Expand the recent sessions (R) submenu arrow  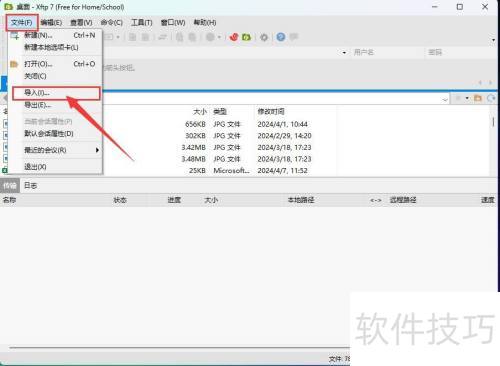point(97,150)
